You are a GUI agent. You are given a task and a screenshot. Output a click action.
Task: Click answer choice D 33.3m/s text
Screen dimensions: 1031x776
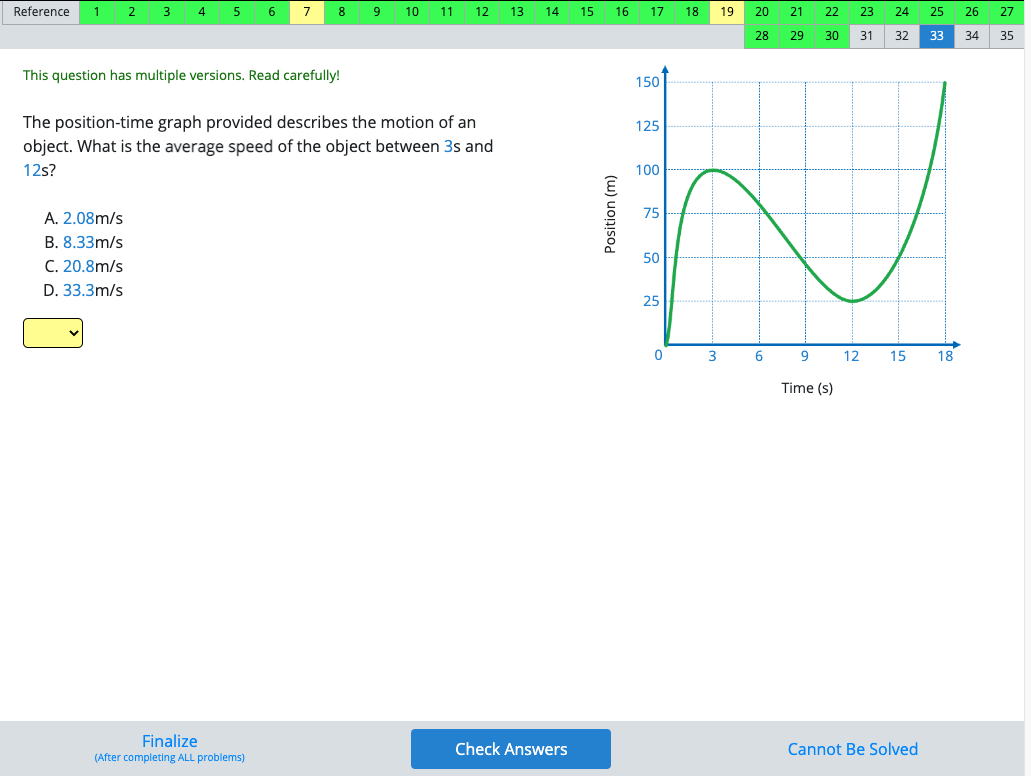(84, 290)
